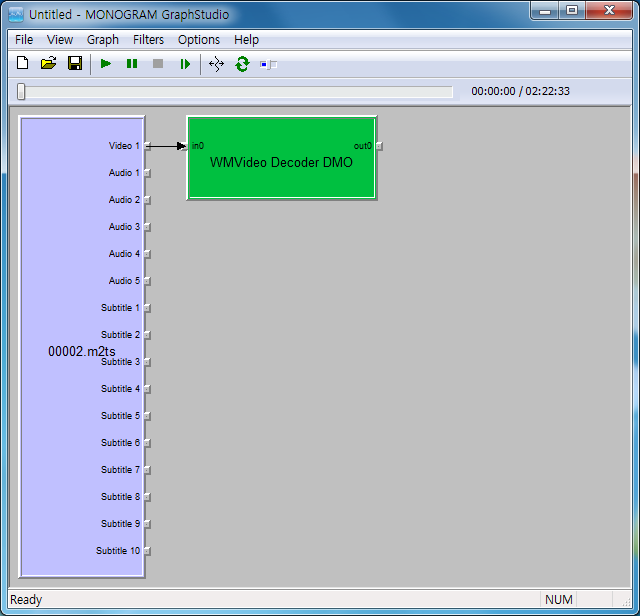The height and width of the screenshot is (616, 640).
Task: Click the Audio 4 output pin
Action: coord(147,254)
